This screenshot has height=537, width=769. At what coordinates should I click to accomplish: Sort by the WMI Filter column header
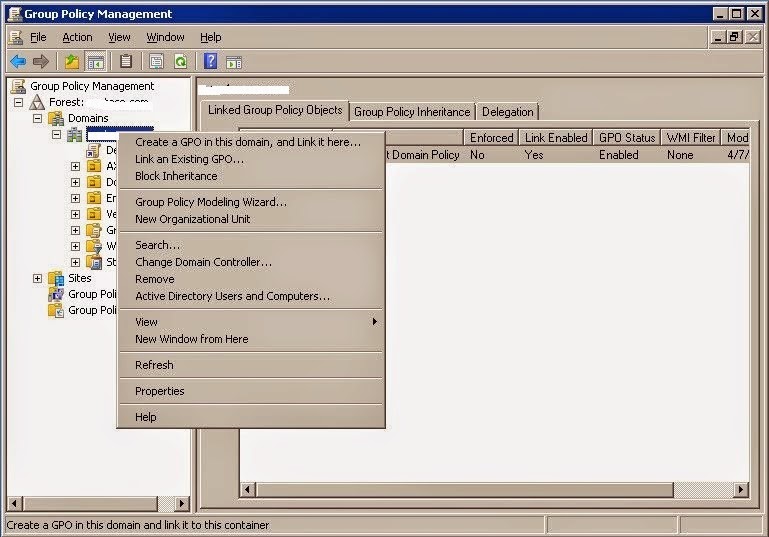click(691, 138)
